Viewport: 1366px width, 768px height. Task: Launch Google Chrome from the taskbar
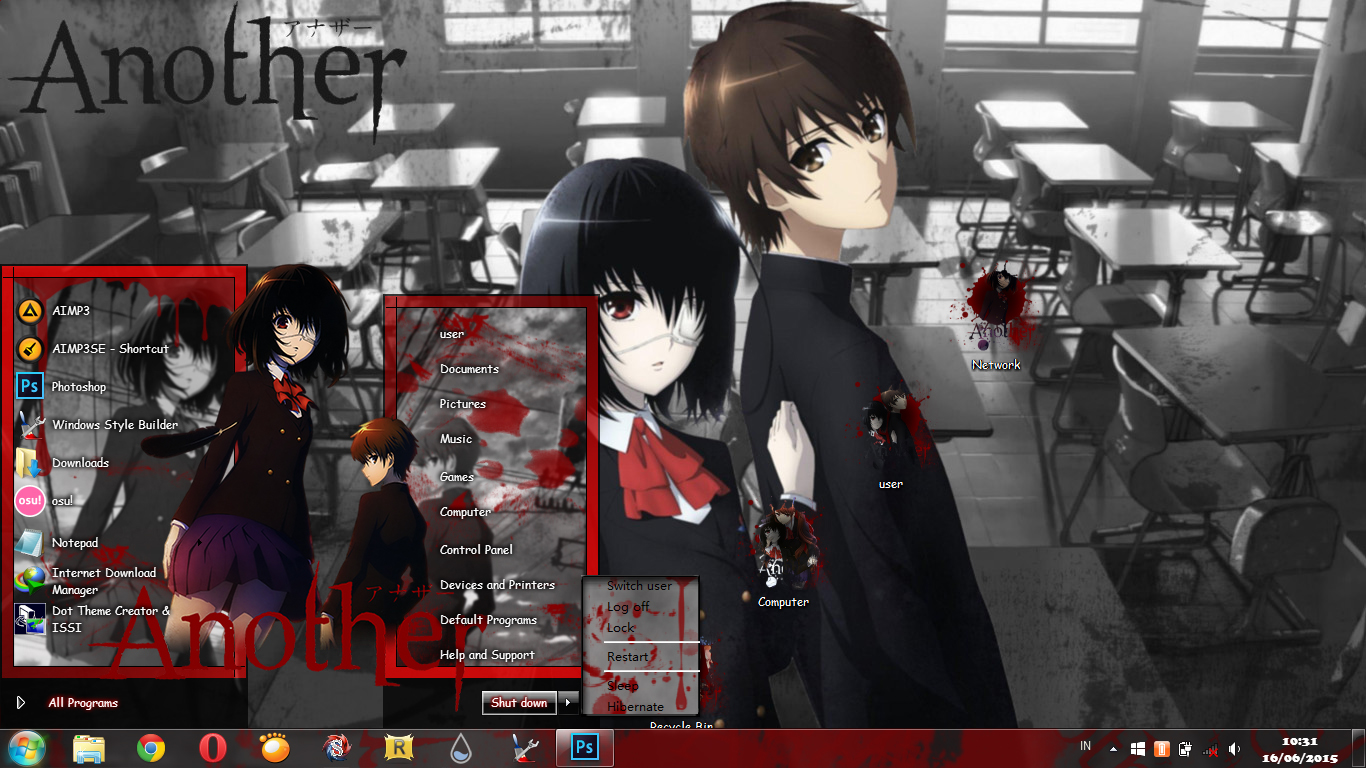(x=151, y=748)
